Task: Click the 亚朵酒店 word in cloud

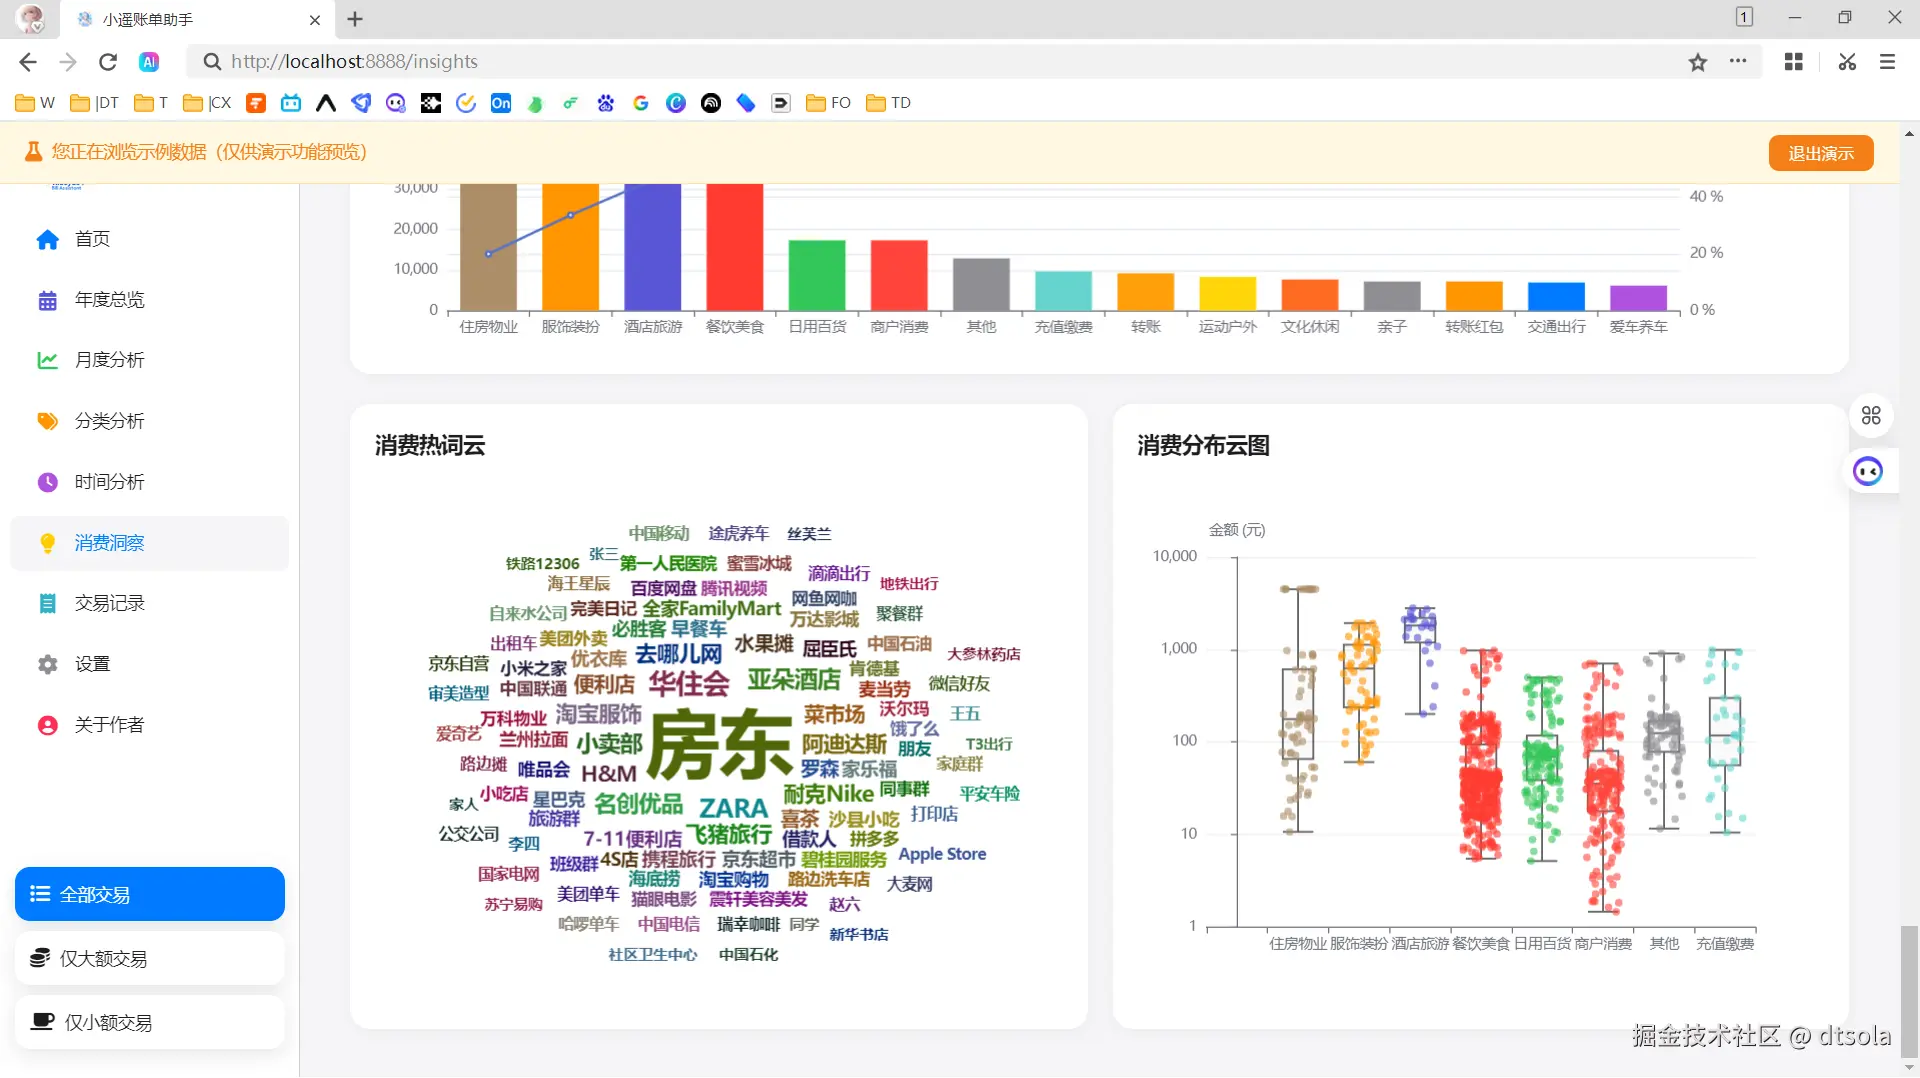Action: click(x=794, y=680)
